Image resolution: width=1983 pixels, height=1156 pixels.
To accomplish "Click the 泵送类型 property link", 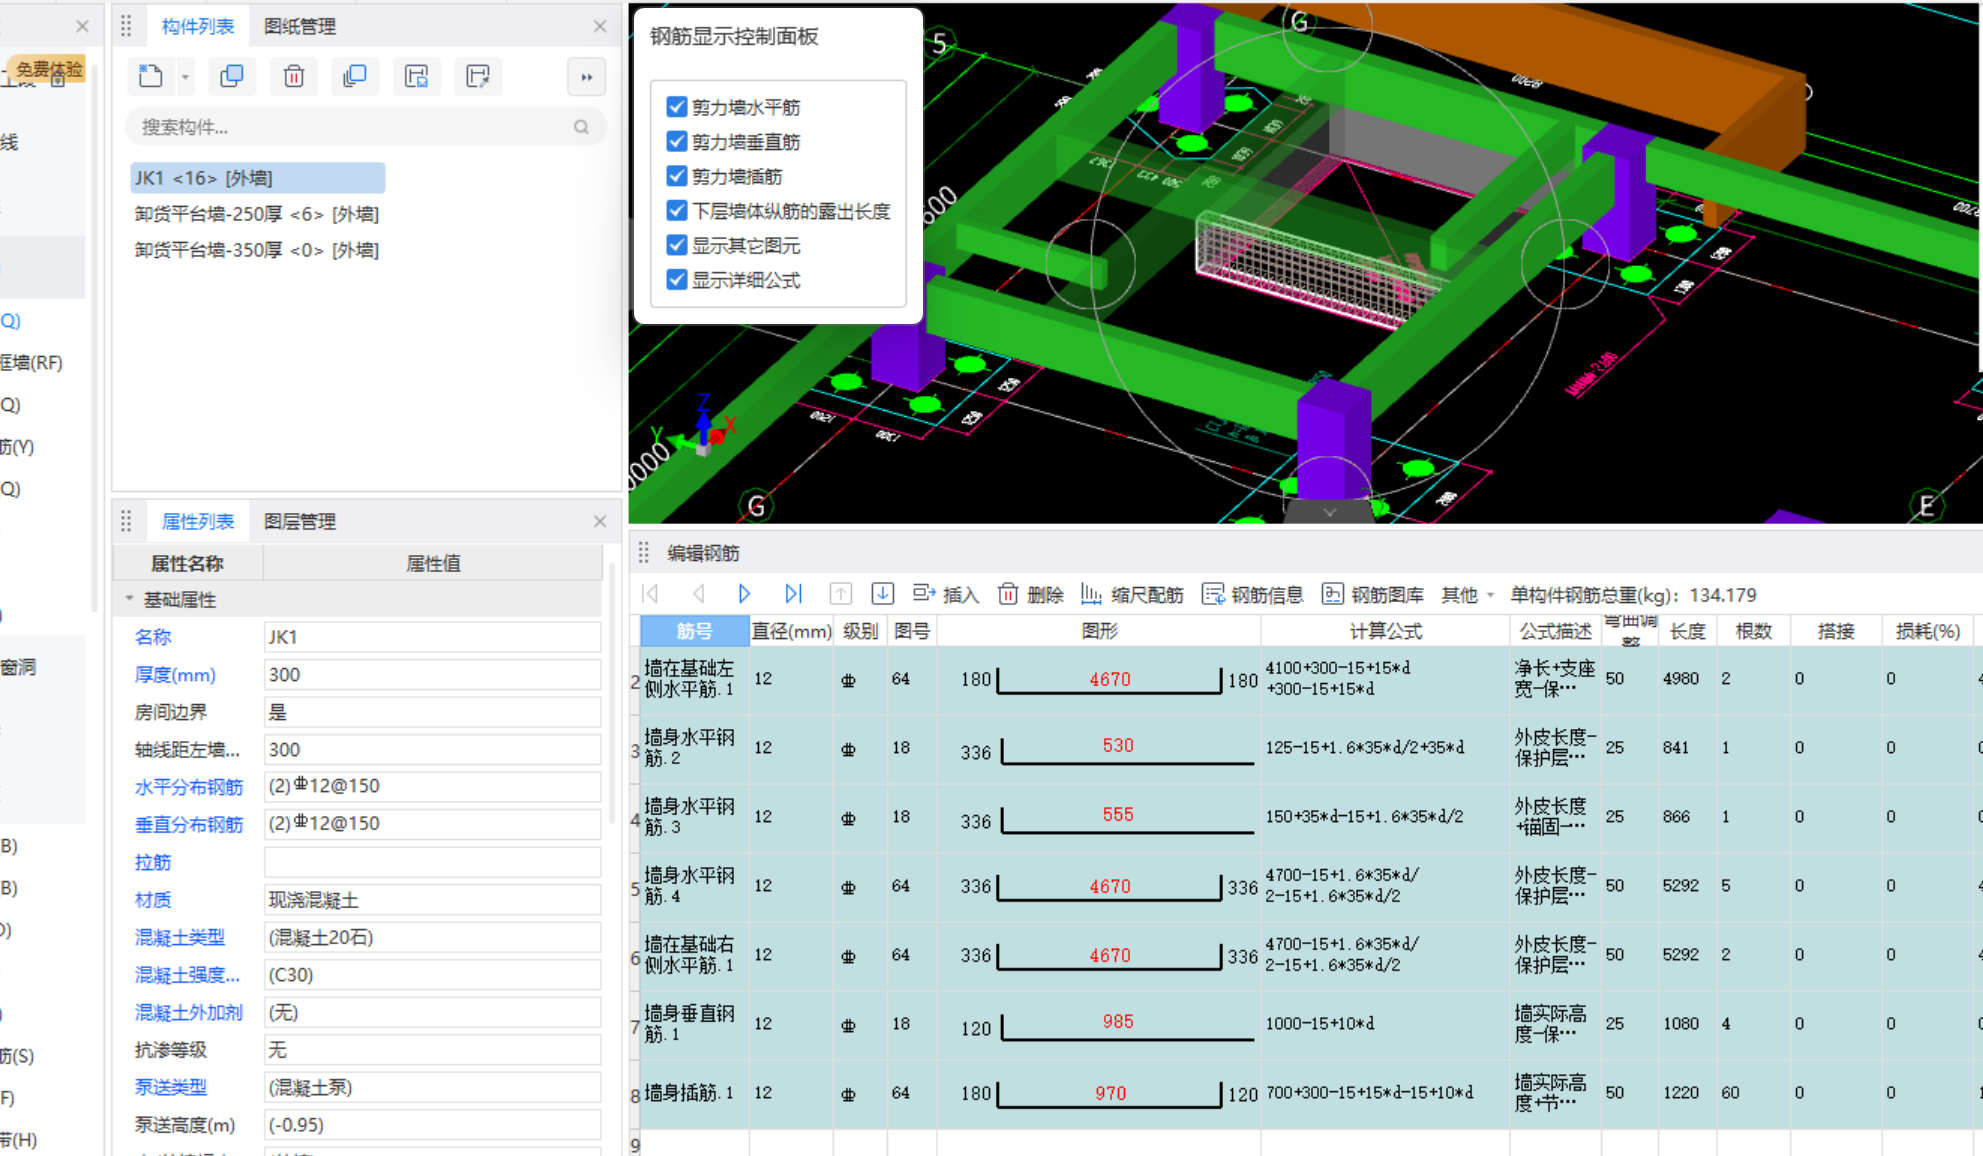I will pos(171,1087).
